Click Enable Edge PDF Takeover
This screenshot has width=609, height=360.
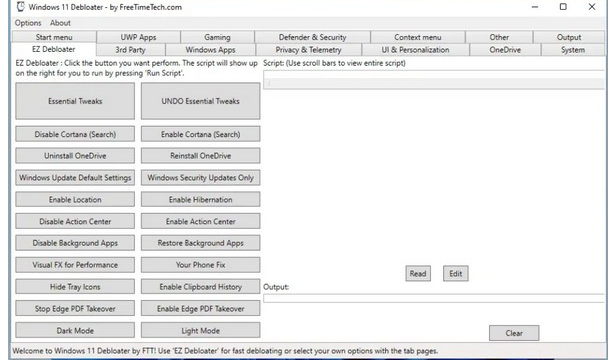[200, 309]
